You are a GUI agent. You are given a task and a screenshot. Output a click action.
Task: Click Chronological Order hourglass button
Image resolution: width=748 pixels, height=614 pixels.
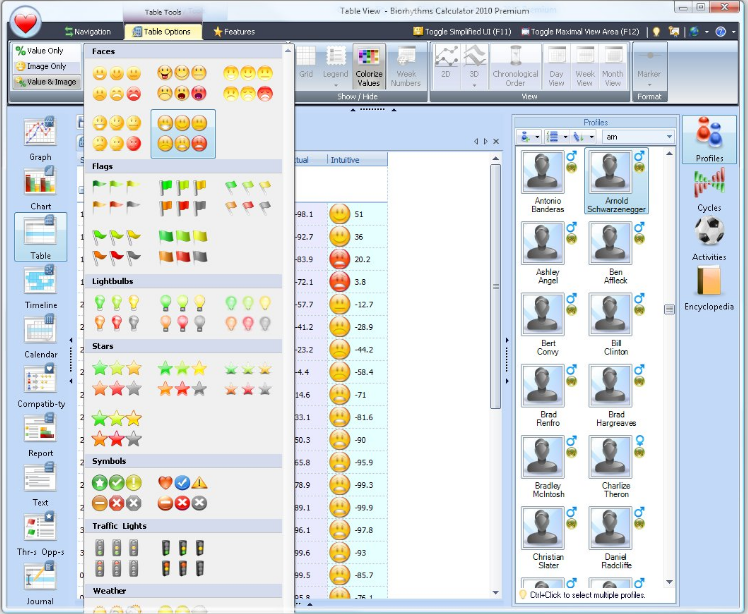coord(515,67)
